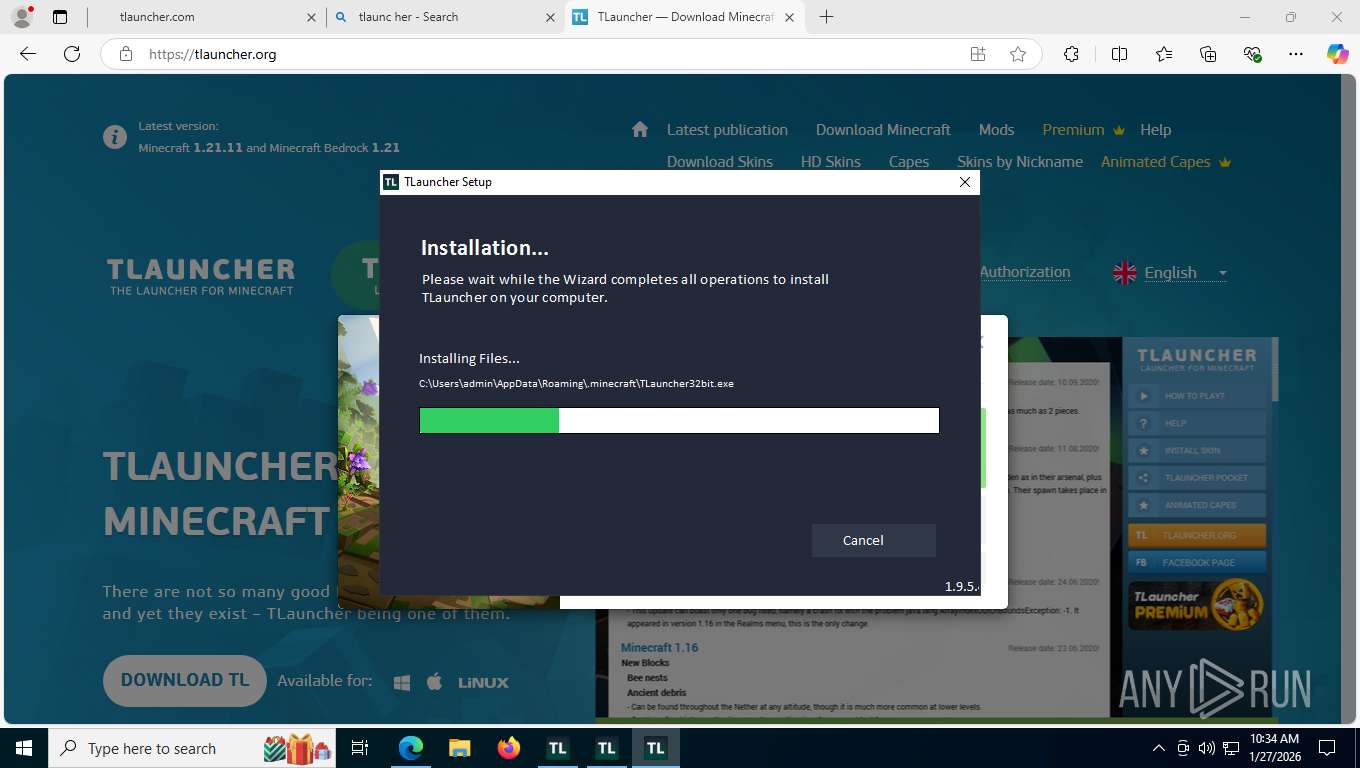Refresh the tlauncher.org page
This screenshot has height=768, width=1360.
click(x=71, y=54)
